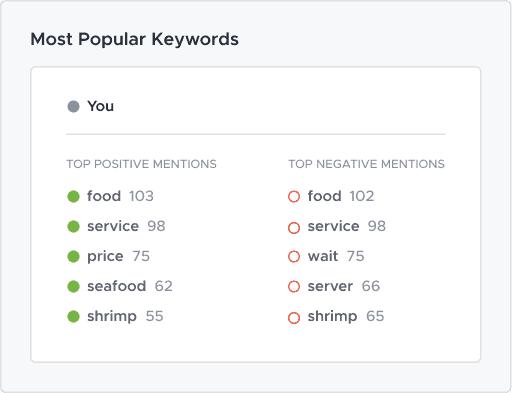This screenshot has width=512, height=393.
Task: Click green dot next to positive food
Action: tap(73, 196)
